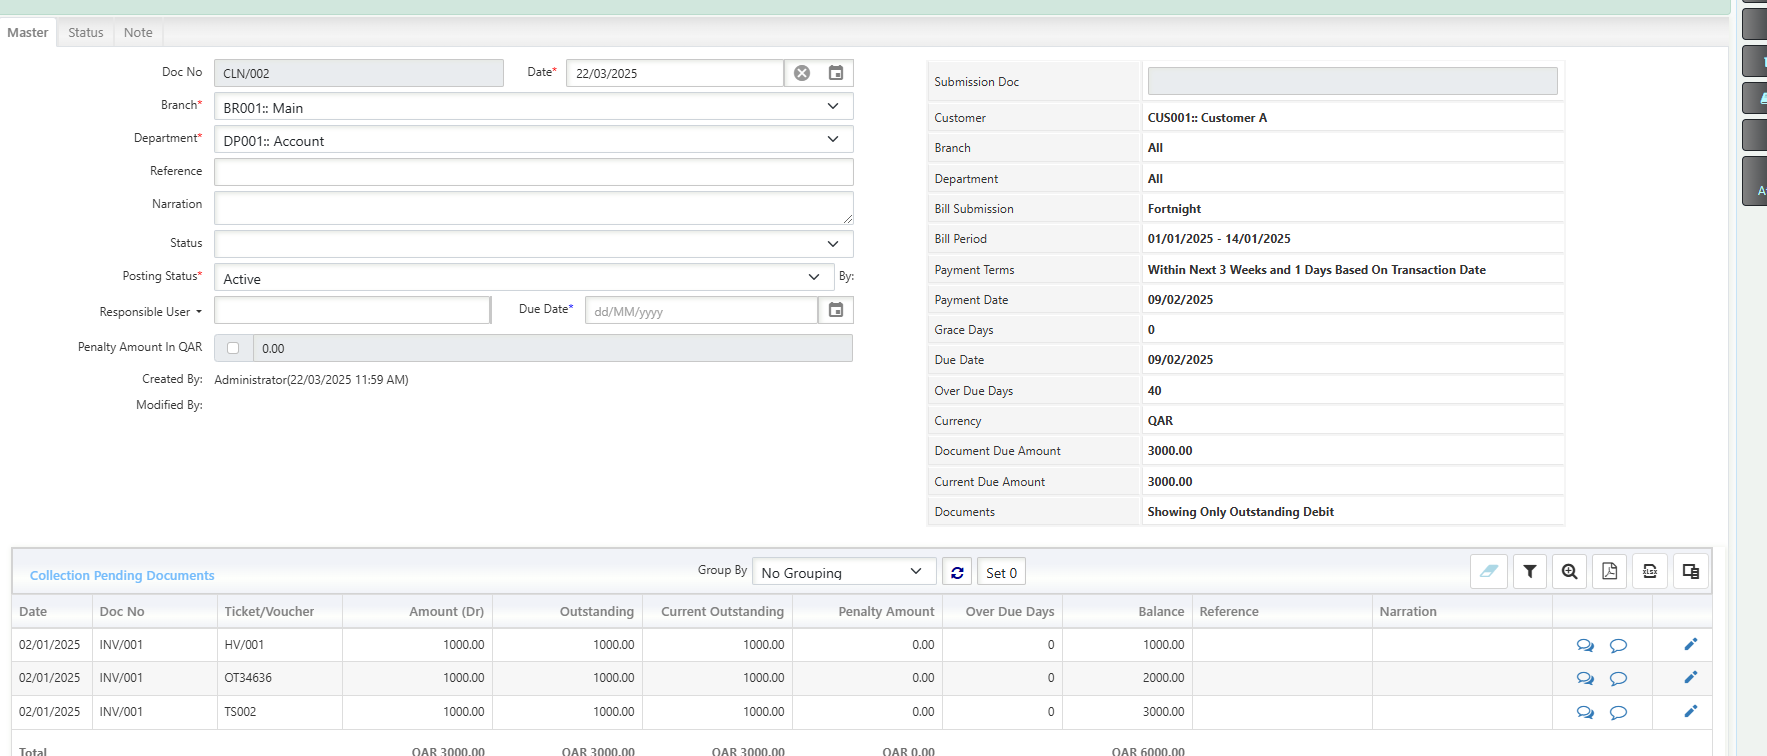Screen dimensions: 1767x756
Task: Click the Over Due Days value 40
Action: point(1154,391)
